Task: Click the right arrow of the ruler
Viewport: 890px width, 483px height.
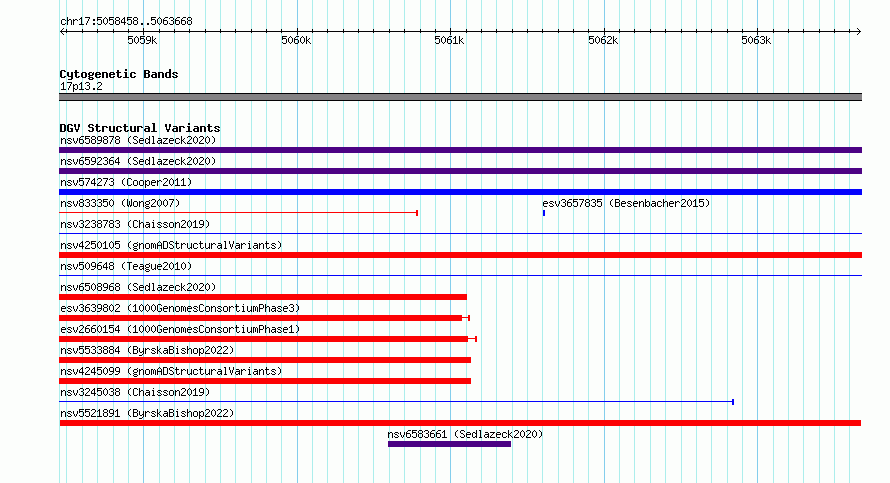Action: point(858,31)
